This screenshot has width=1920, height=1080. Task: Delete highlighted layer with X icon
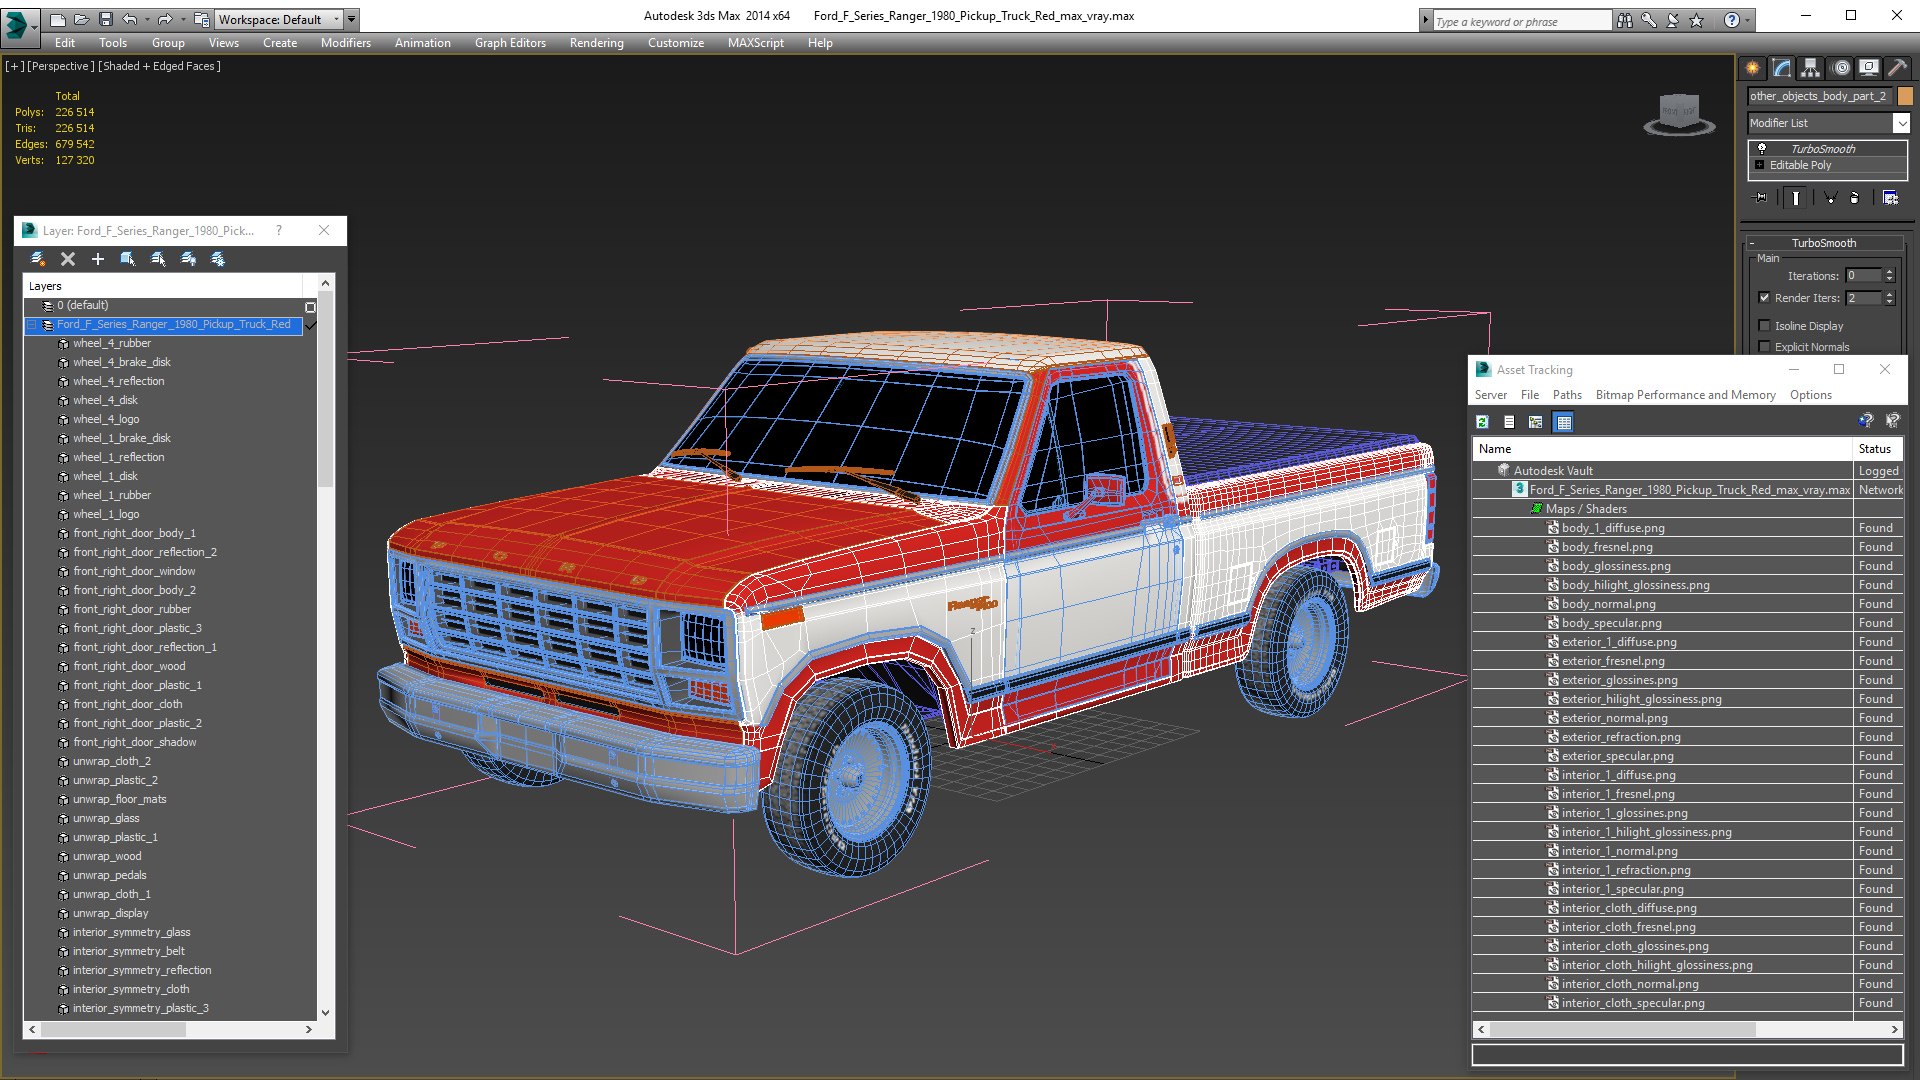click(68, 259)
